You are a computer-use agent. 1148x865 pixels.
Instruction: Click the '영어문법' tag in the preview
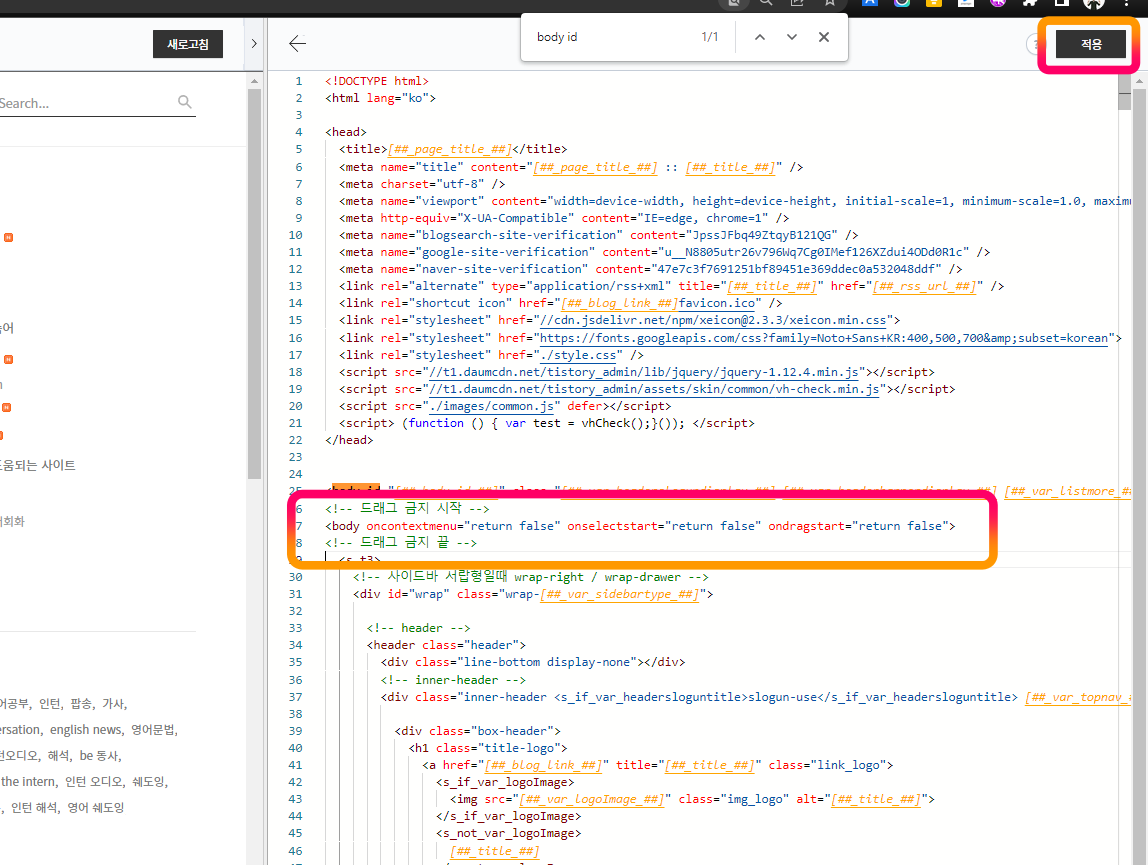point(153,730)
